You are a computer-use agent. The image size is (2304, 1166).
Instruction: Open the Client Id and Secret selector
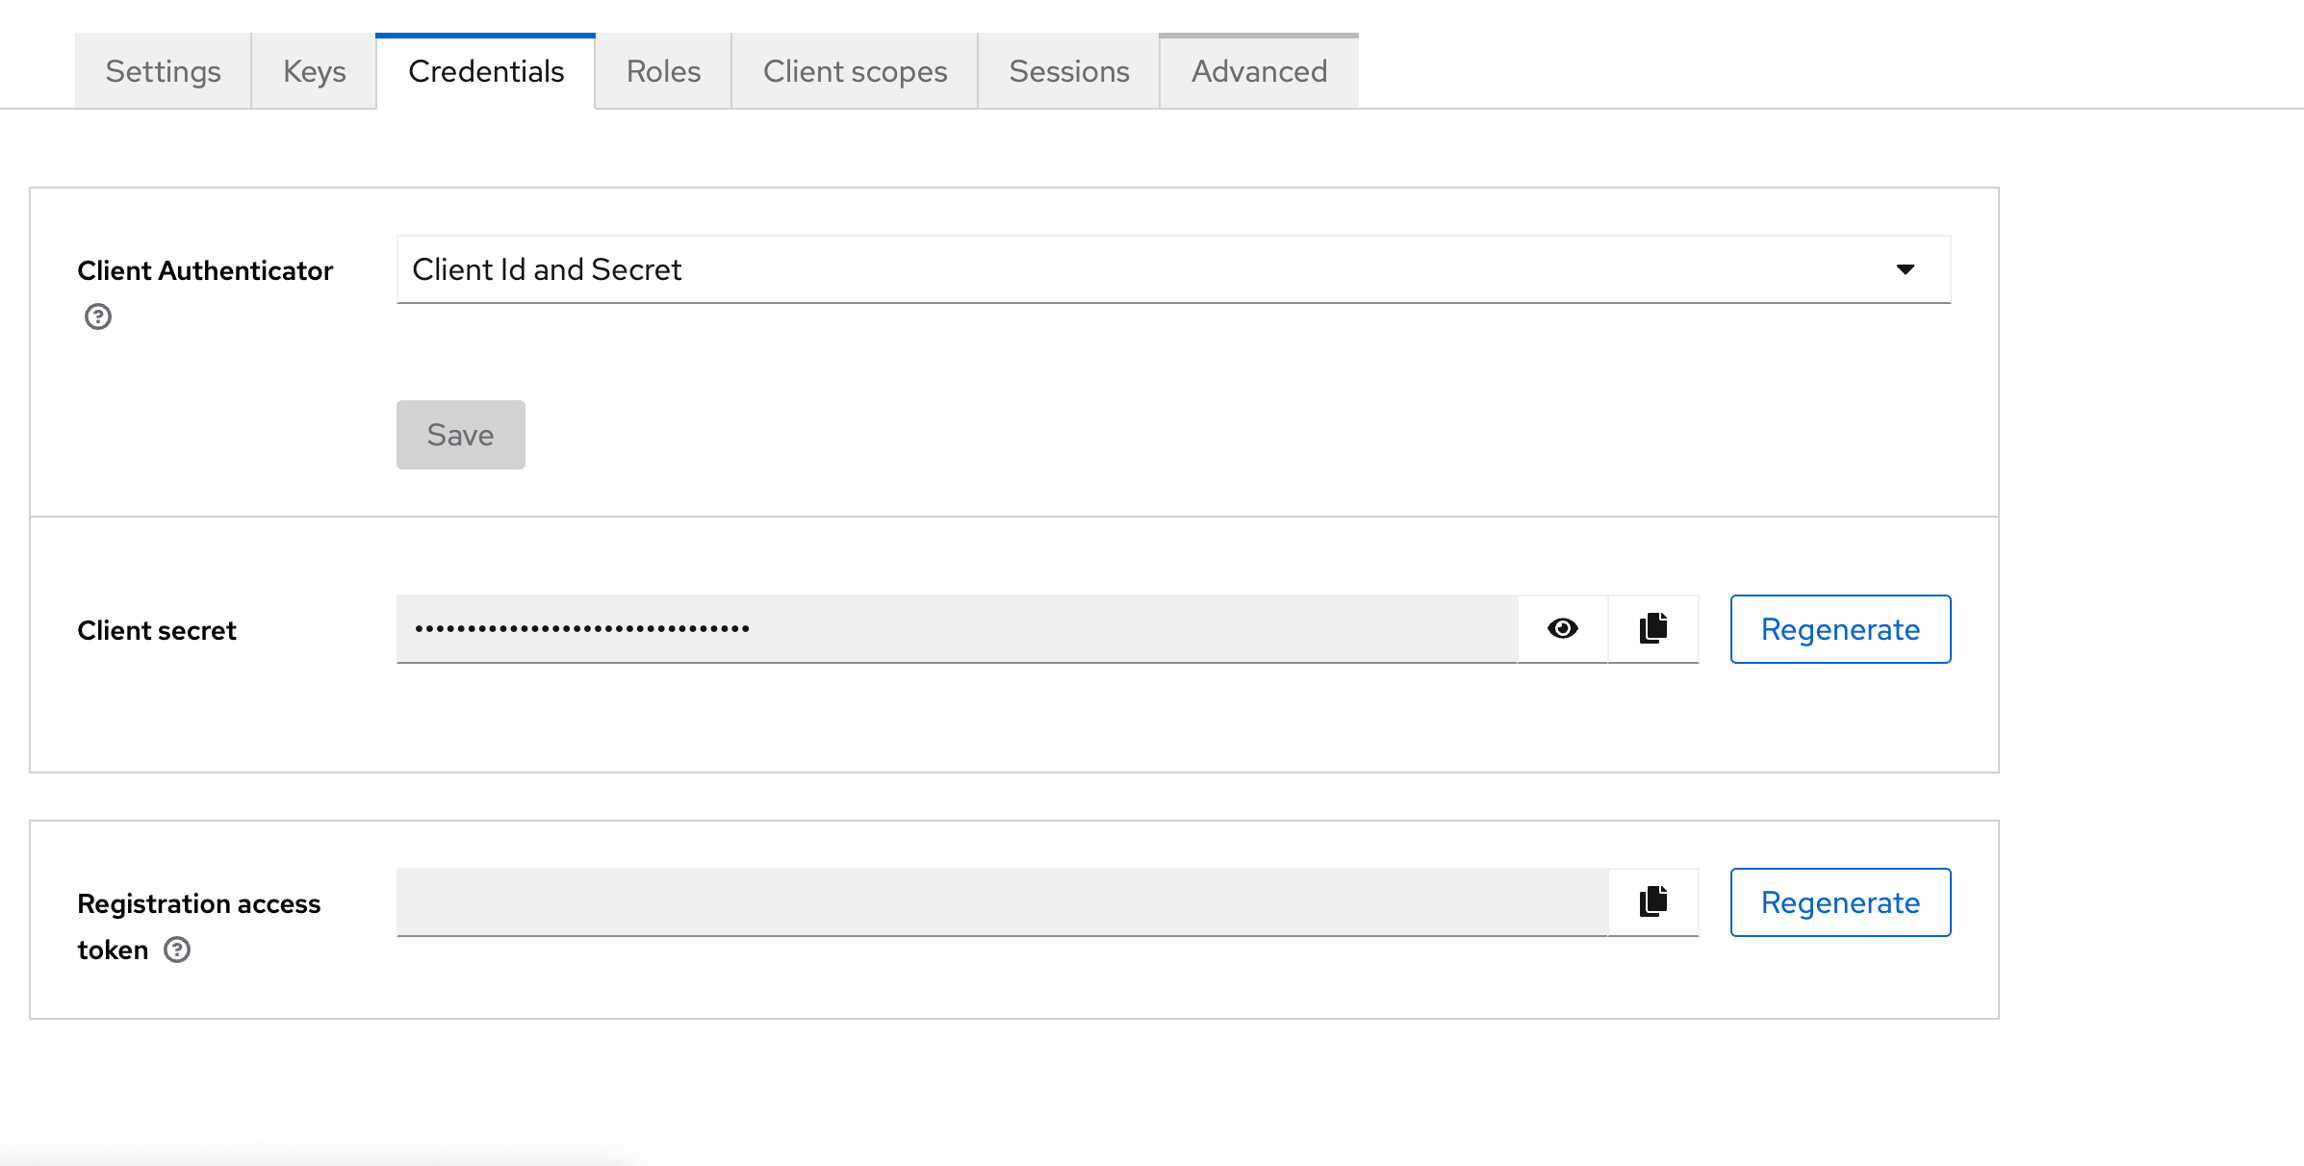pos(1172,269)
